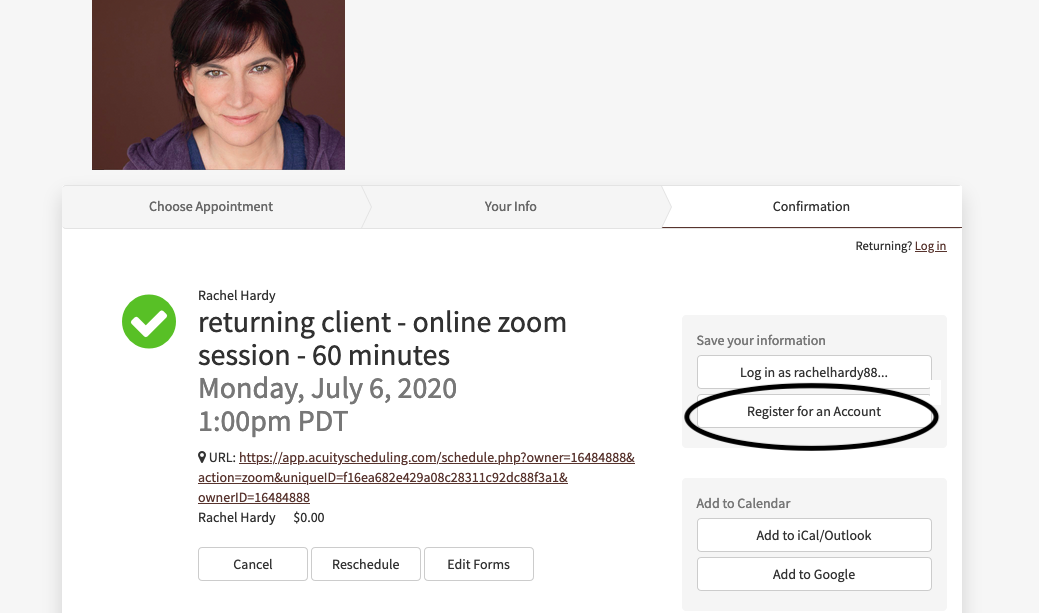Click 'Rachel Hardy' name beside the price
This screenshot has height=613, width=1039.
click(237, 518)
